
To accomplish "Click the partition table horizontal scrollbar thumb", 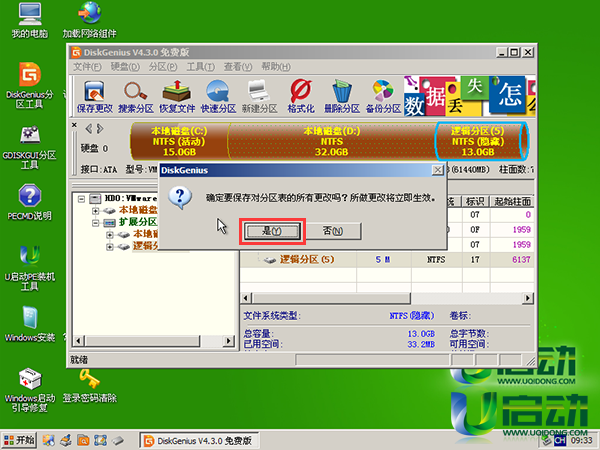I will (331, 298).
